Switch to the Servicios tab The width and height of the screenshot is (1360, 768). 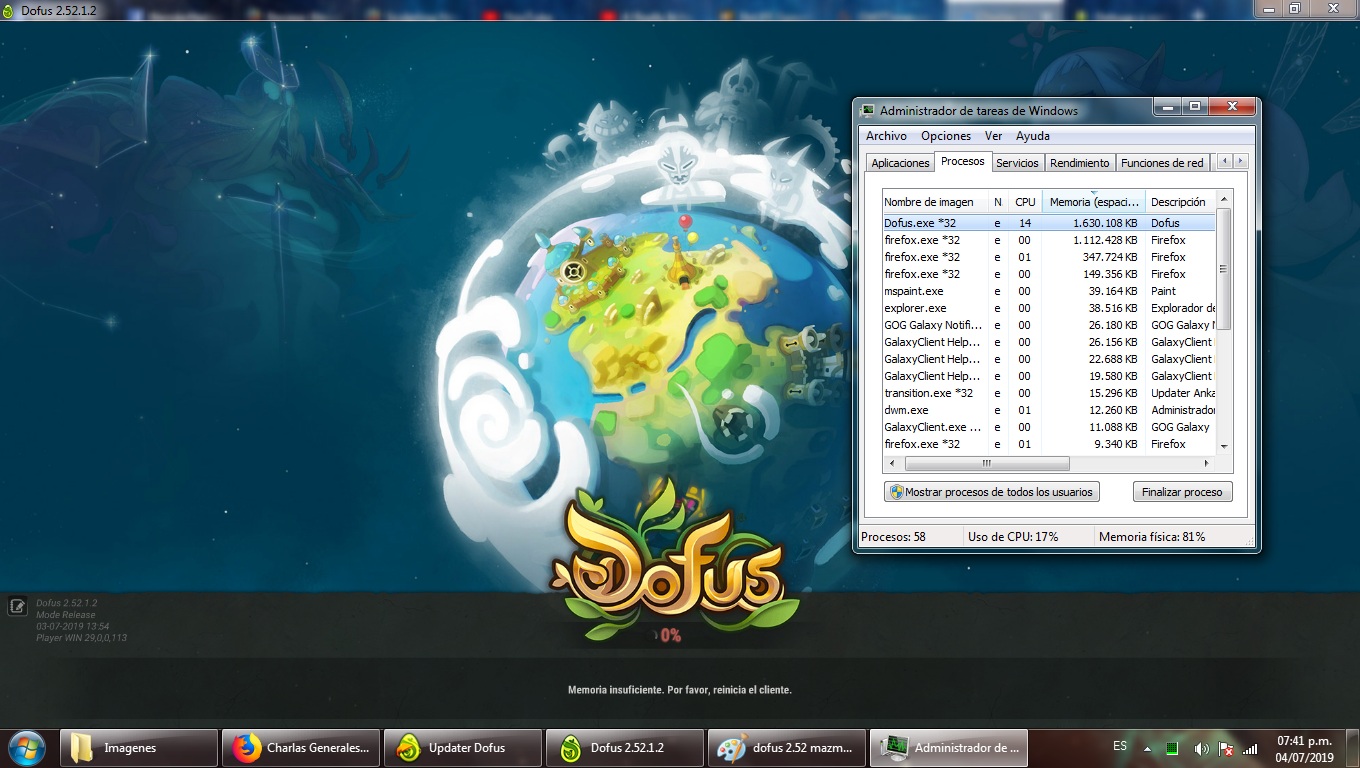click(x=1017, y=163)
